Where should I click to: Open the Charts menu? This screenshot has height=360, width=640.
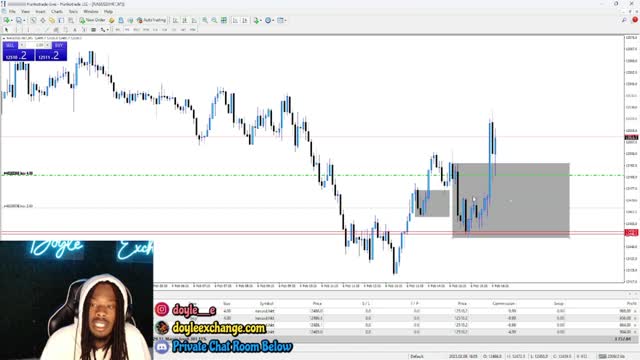pyautogui.click(x=57, y=11)
